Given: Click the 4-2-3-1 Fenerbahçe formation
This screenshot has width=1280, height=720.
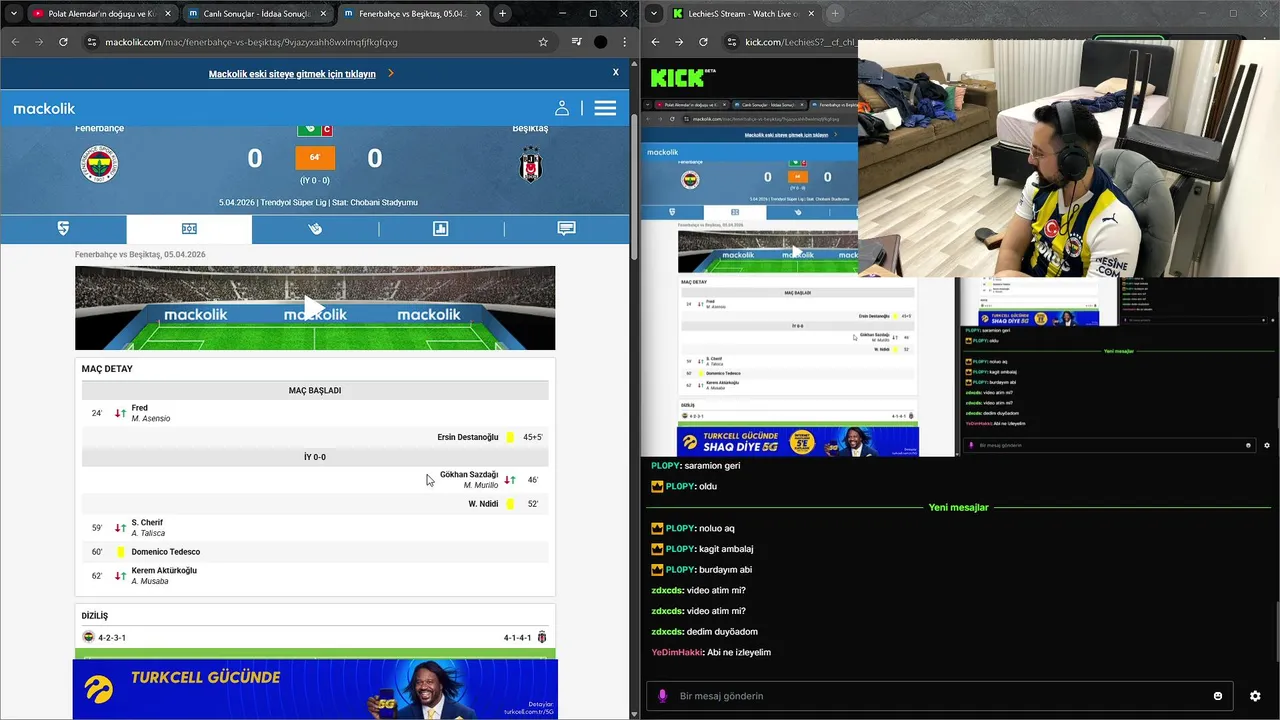Looking at the screenshot, I should coord(112,638).
